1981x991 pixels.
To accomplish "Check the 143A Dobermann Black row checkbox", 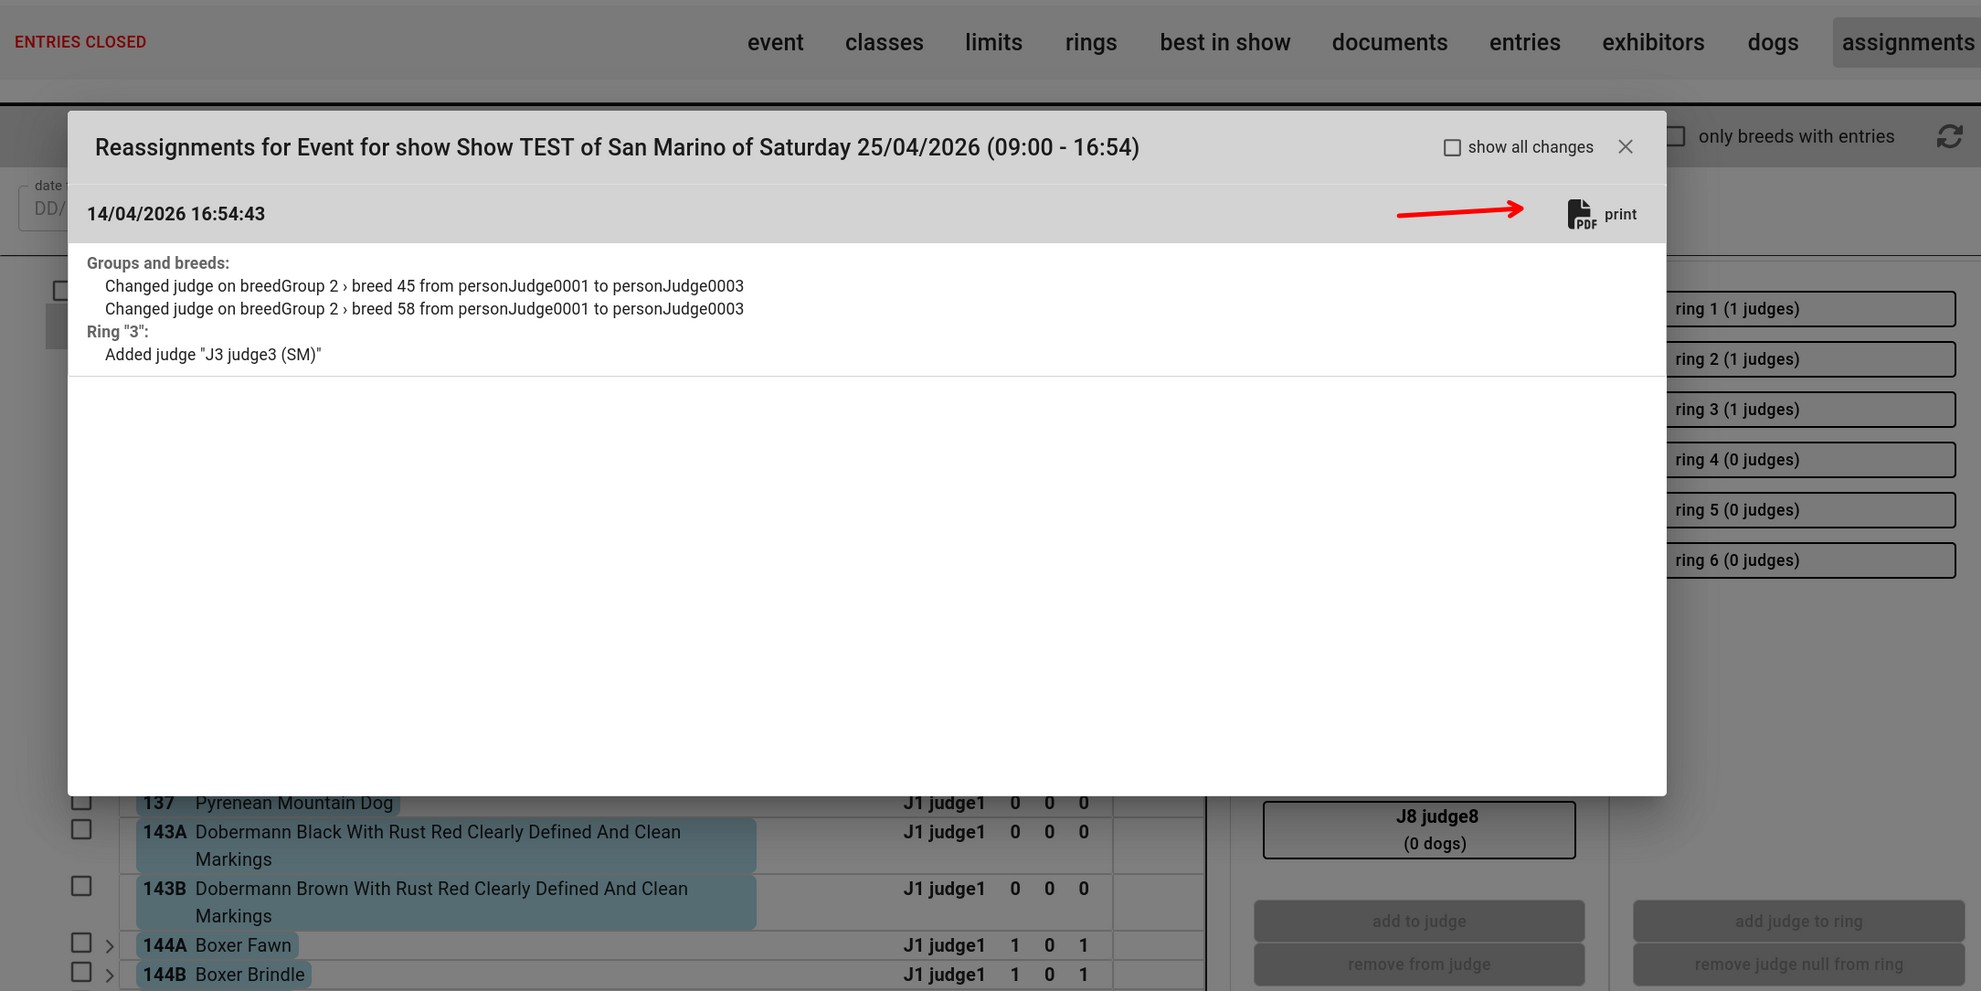I will point(82,830).
